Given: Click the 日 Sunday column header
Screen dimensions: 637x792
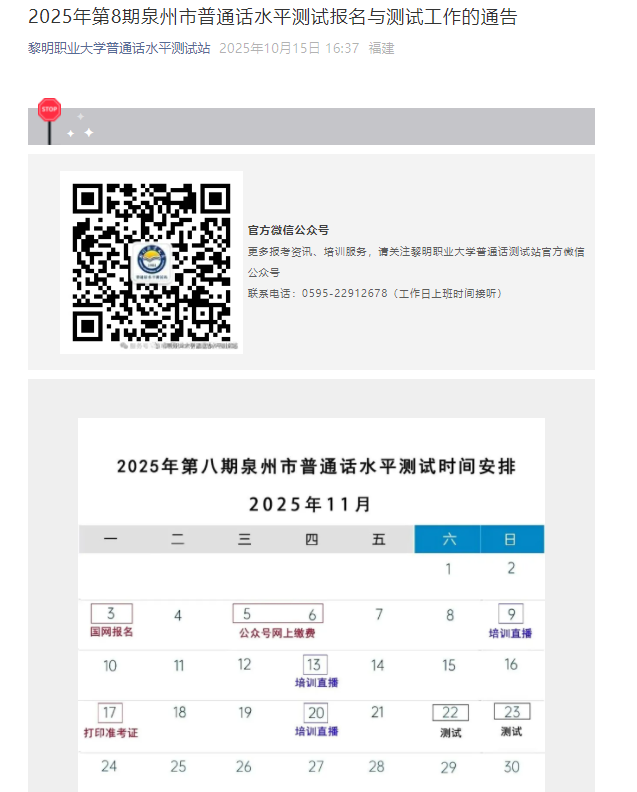Looking at the screenshot, I should [x=511, y=540].
